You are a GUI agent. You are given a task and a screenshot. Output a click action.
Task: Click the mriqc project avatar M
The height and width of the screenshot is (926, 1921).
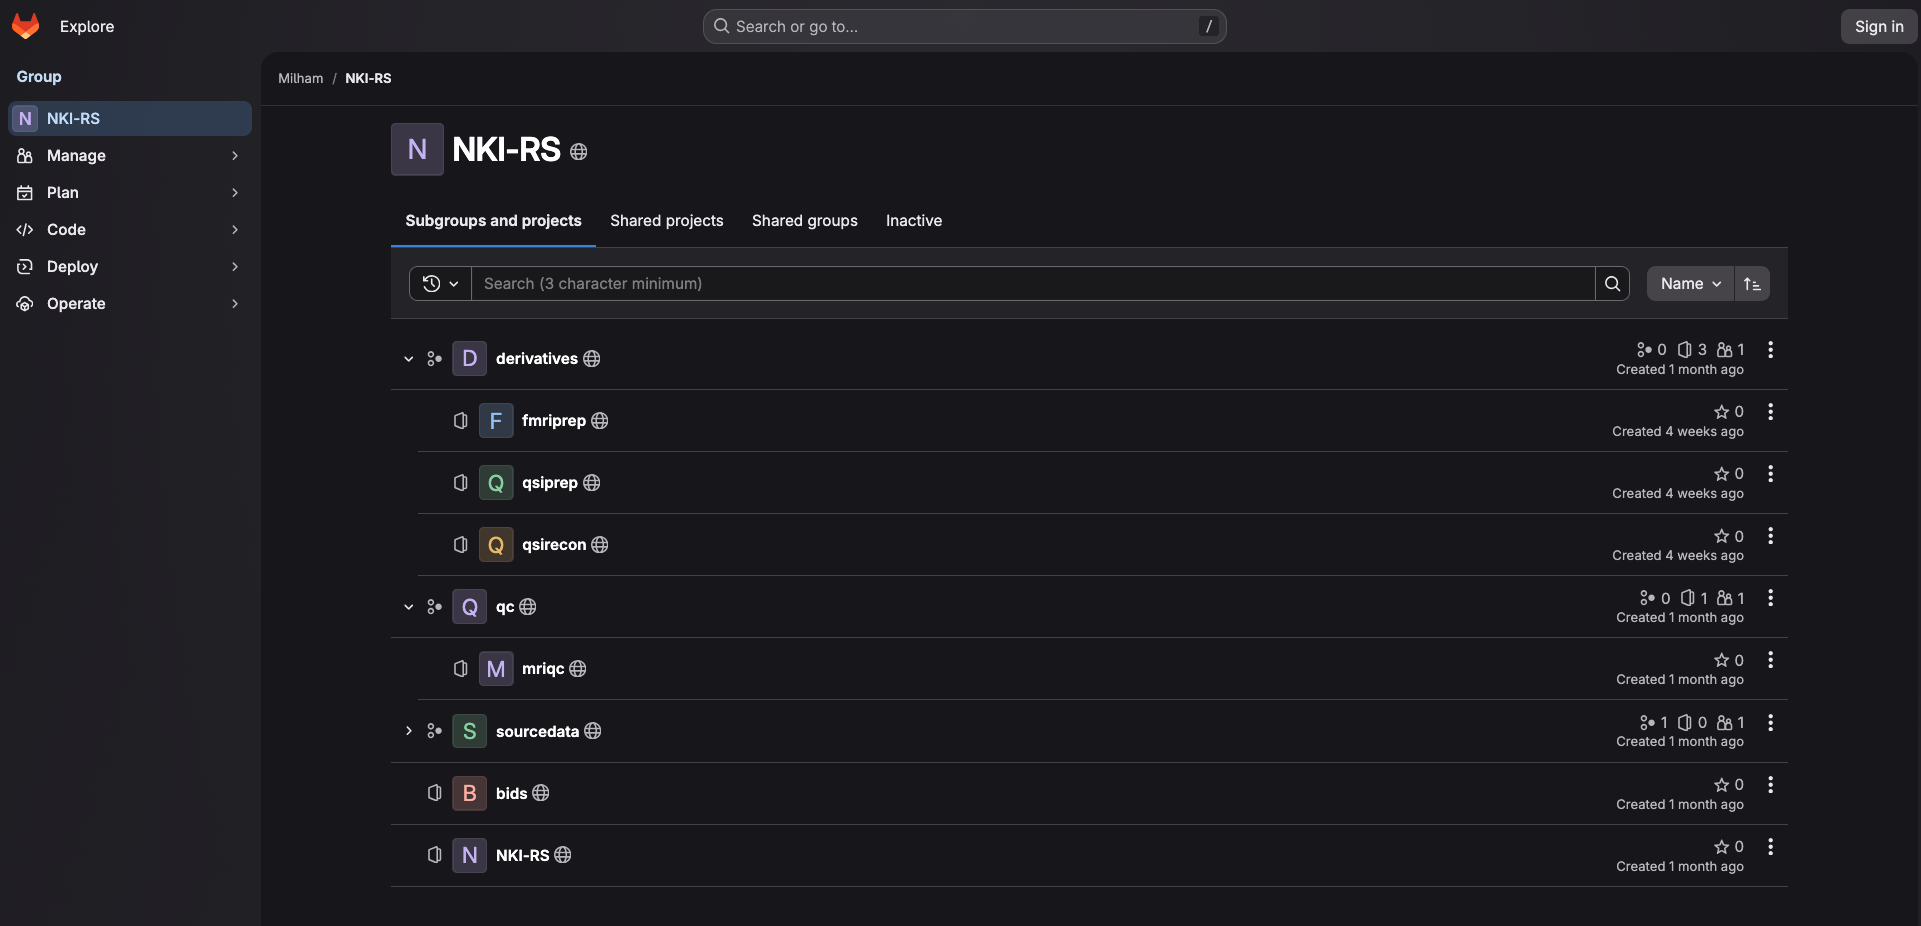pos(496,669)
